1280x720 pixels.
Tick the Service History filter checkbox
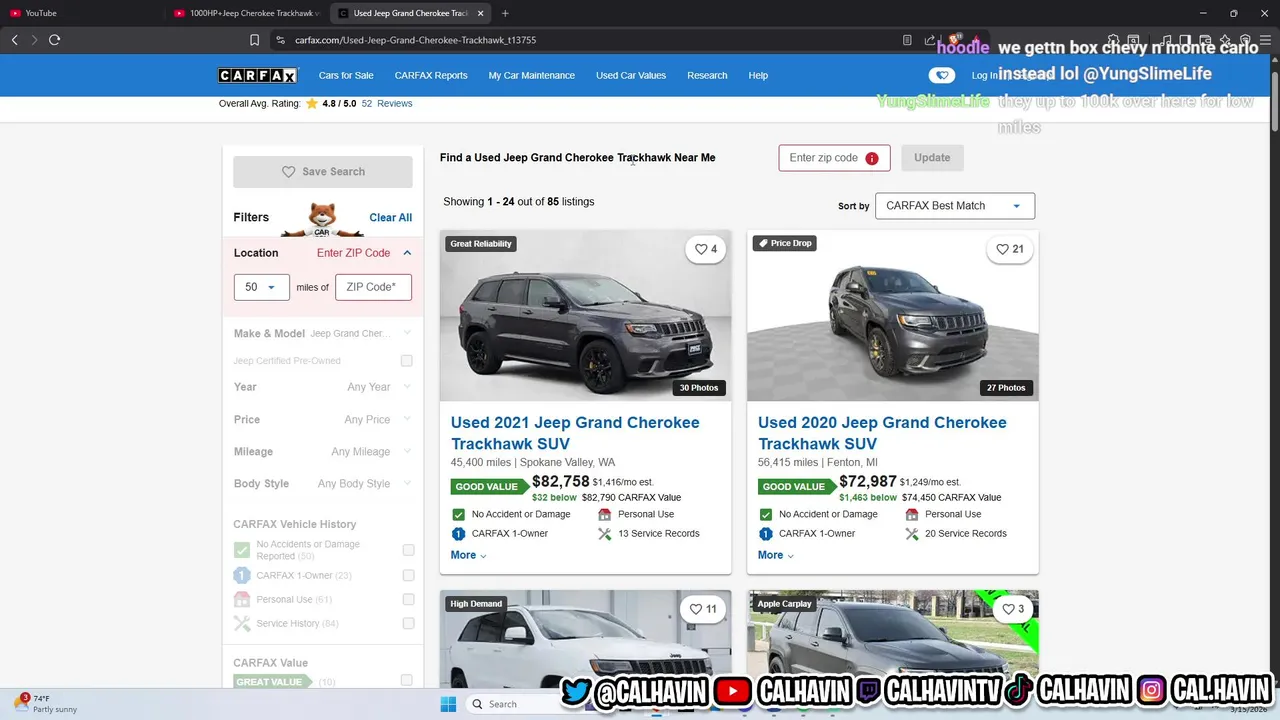(x=408, y=623)
